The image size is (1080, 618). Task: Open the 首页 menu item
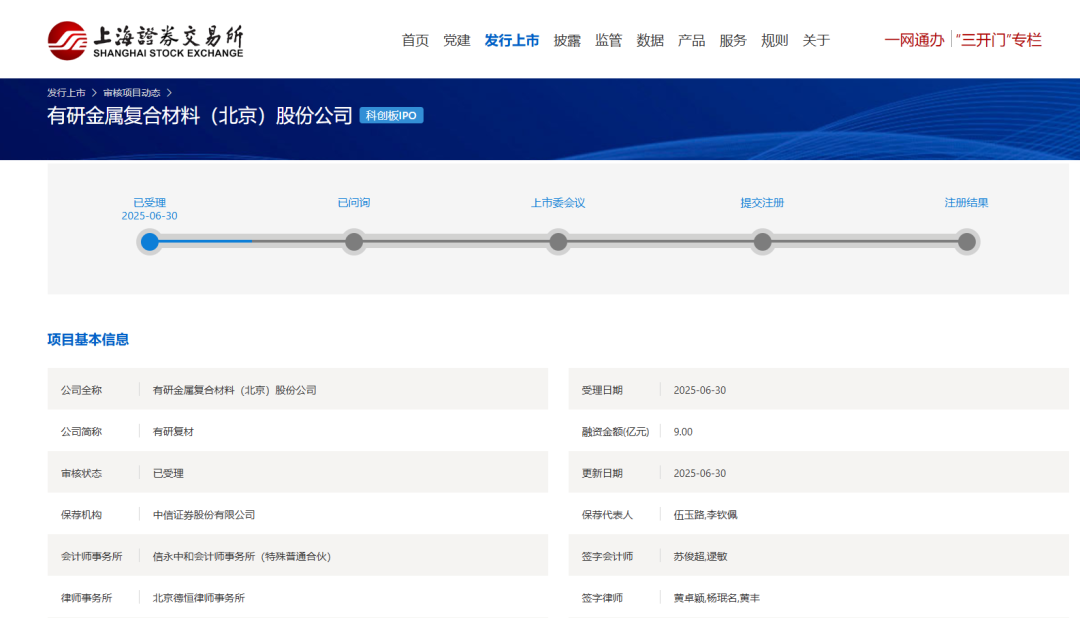click(415, 41)
